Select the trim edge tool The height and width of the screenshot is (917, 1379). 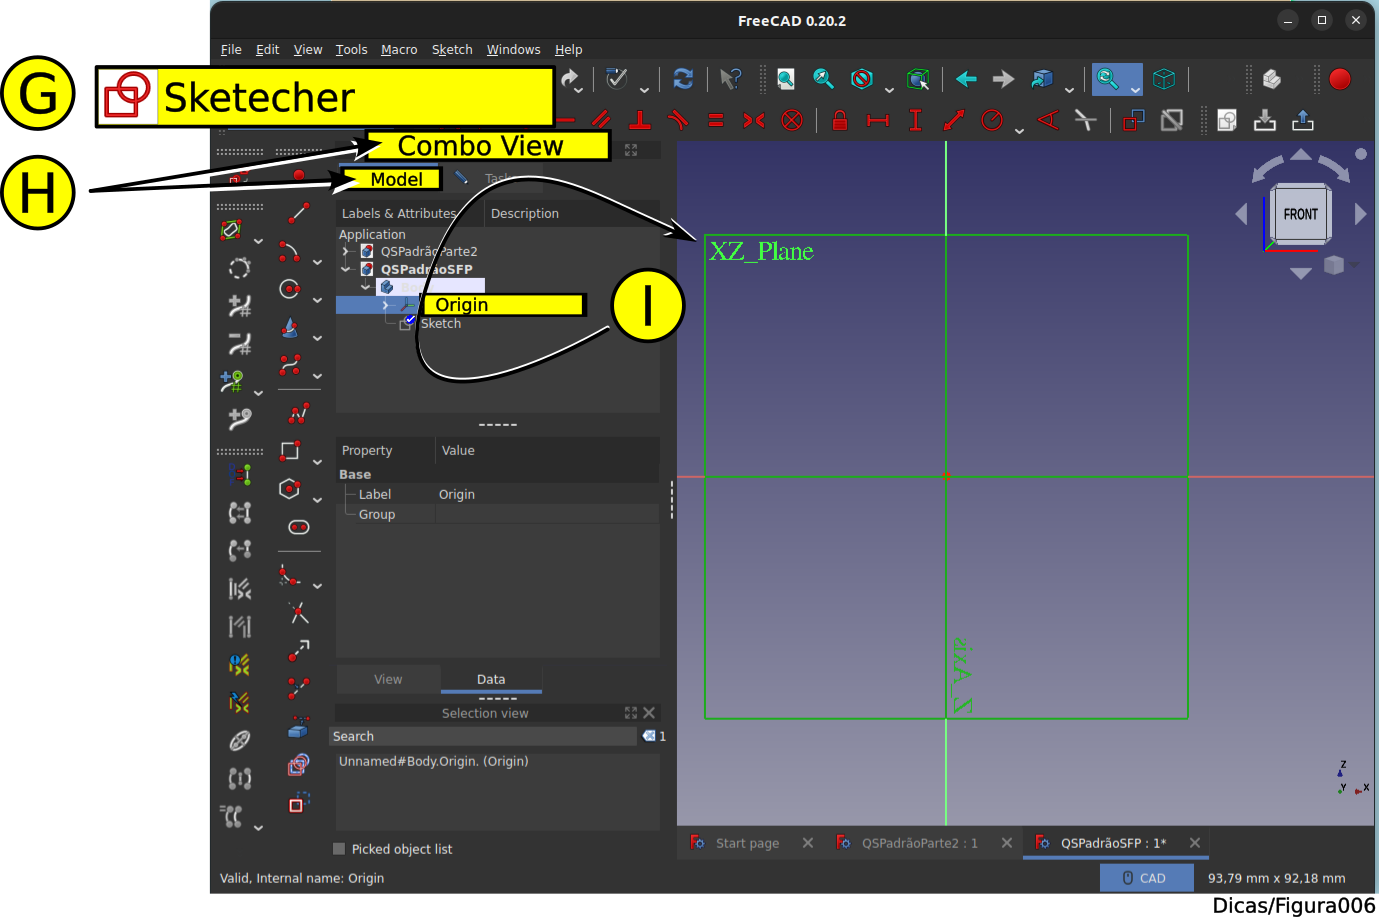[x=298, y=612]
